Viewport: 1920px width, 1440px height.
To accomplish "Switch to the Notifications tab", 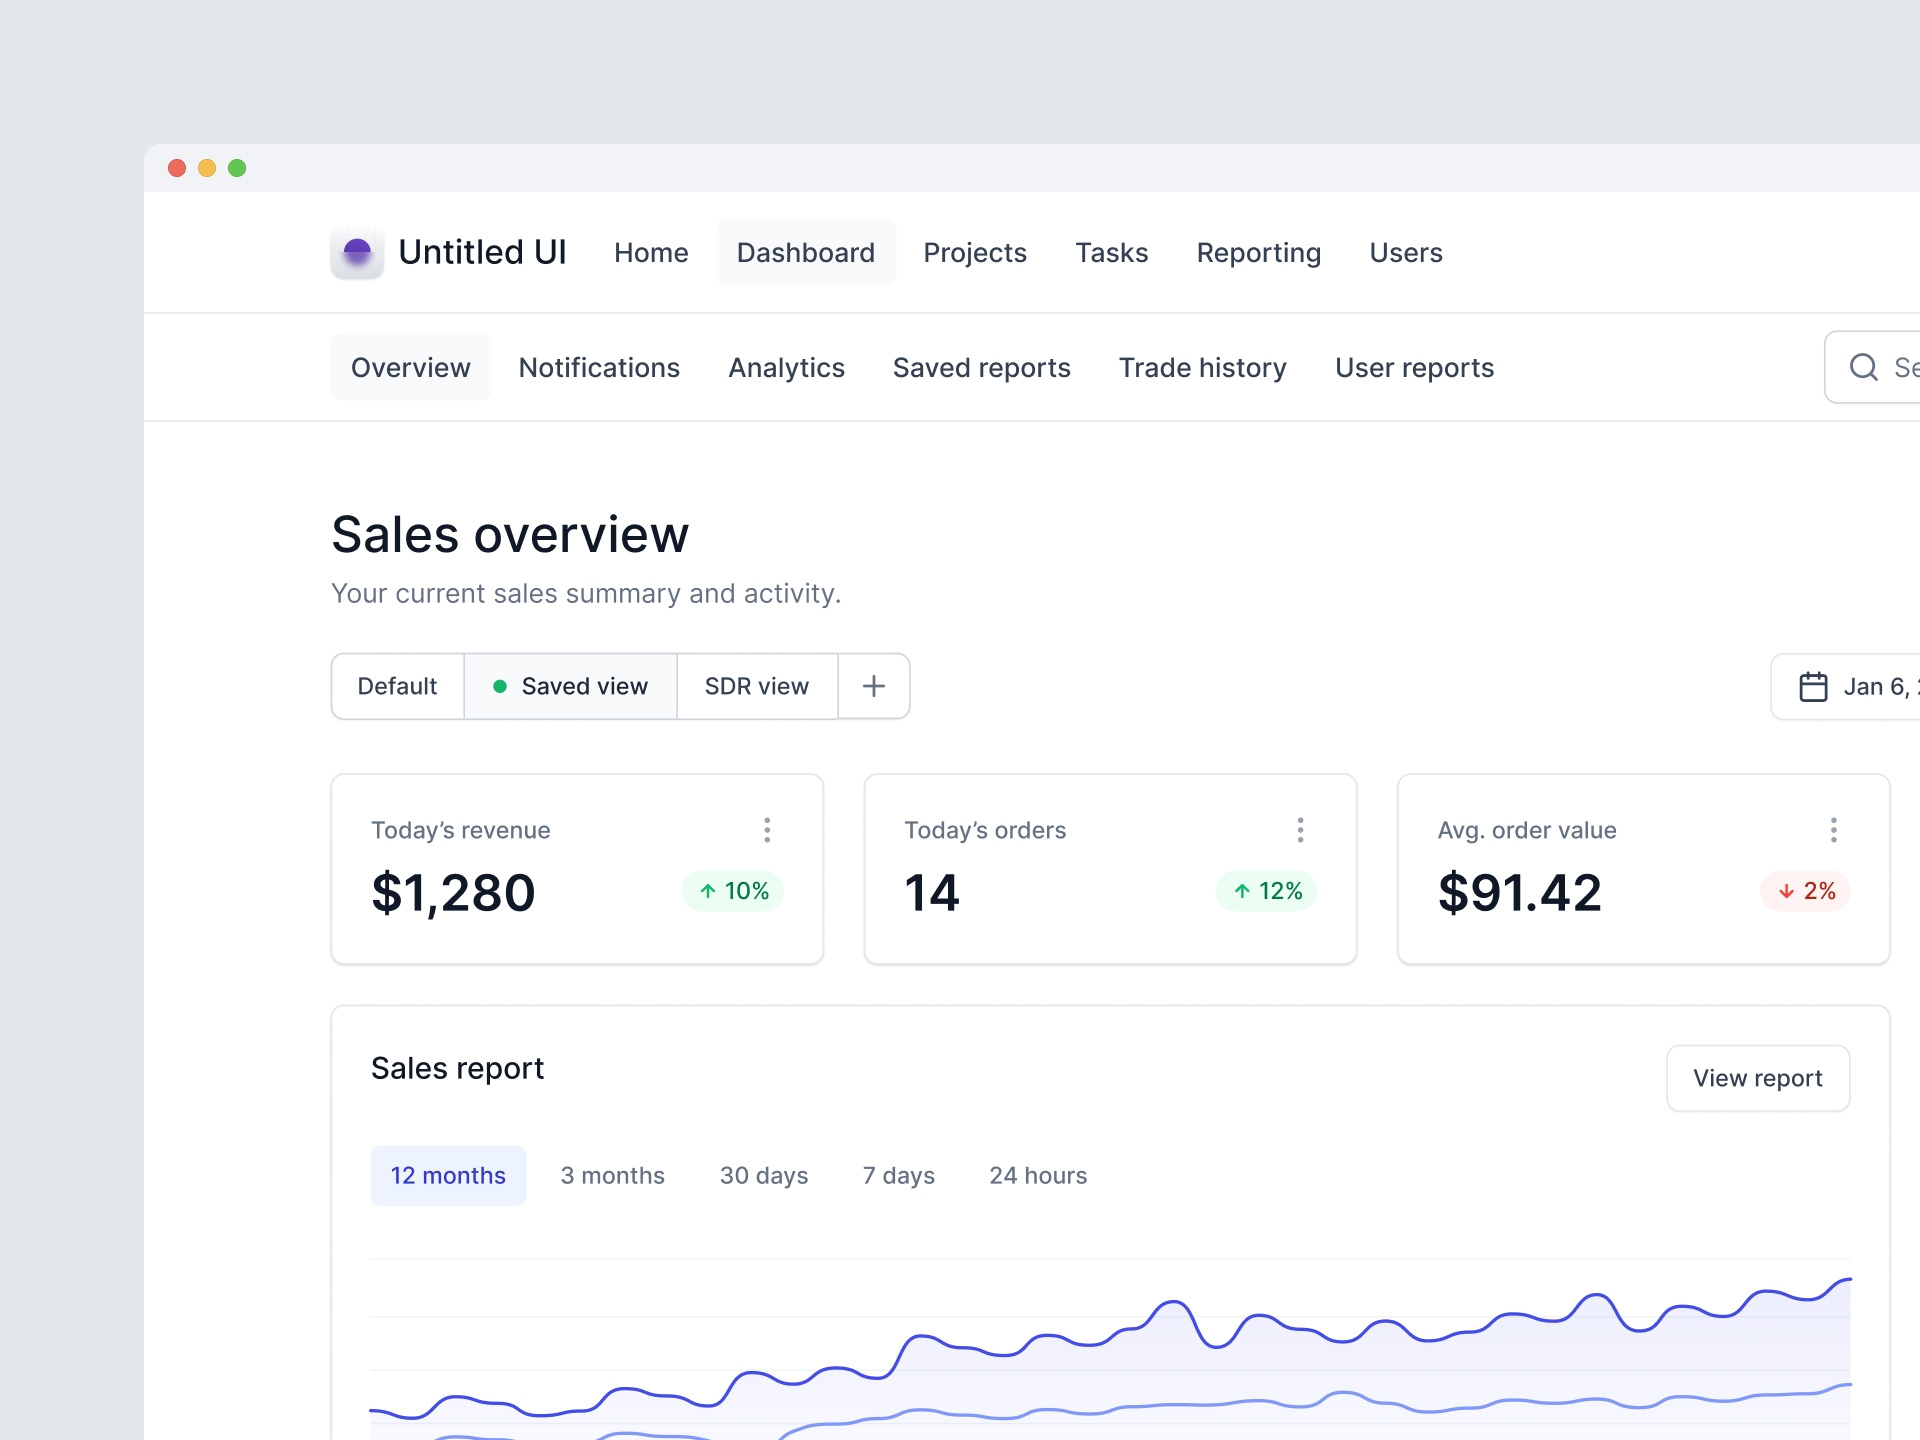I will (599, 367).
